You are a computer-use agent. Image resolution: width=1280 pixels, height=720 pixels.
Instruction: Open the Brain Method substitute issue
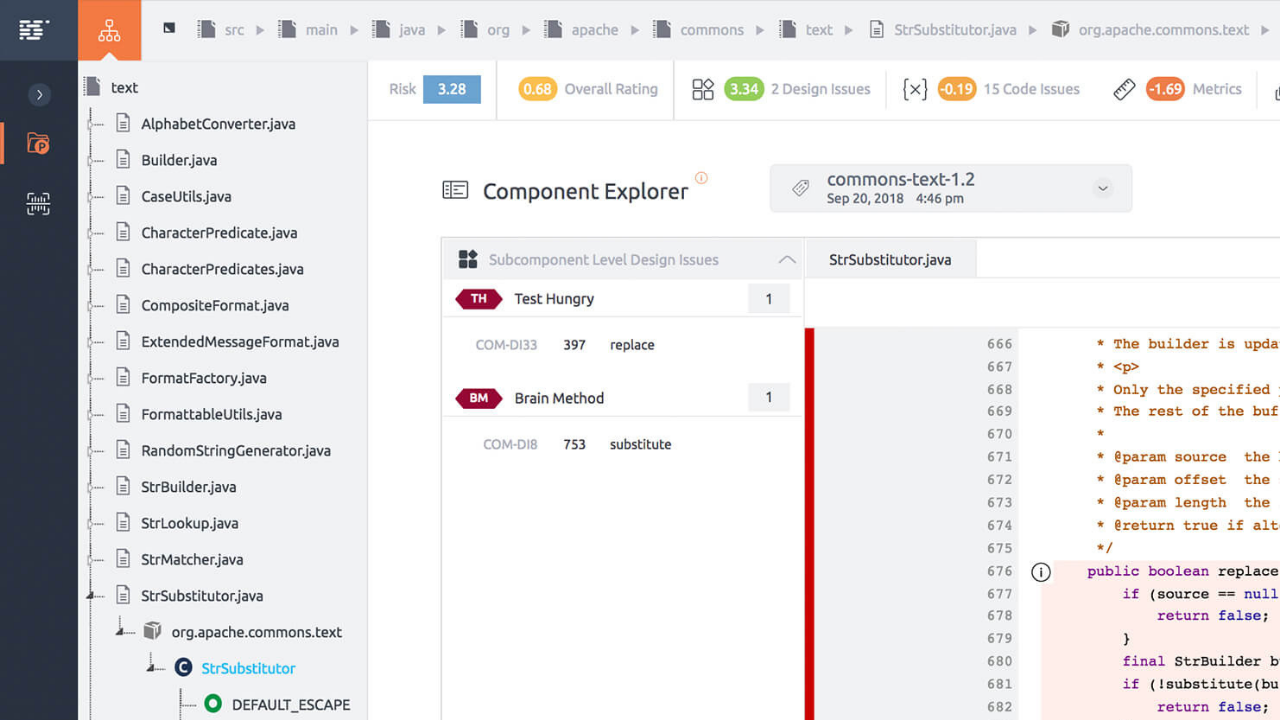(640, 444)
